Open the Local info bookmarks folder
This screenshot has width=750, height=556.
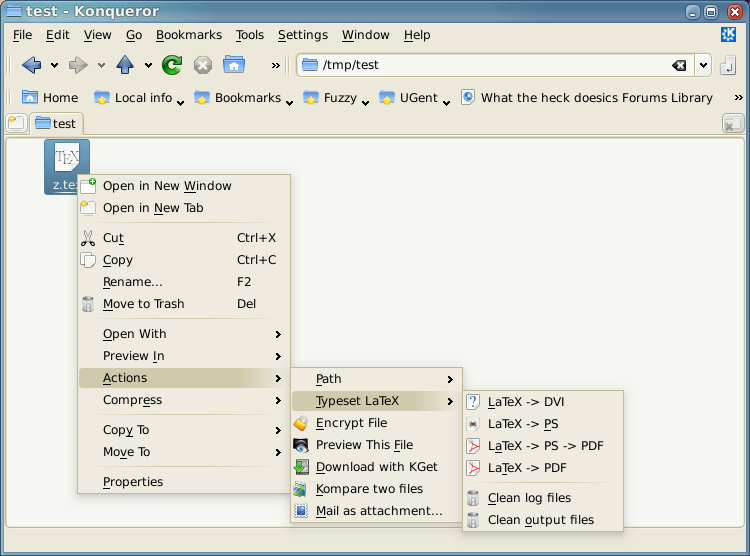(x=139, y=98)
